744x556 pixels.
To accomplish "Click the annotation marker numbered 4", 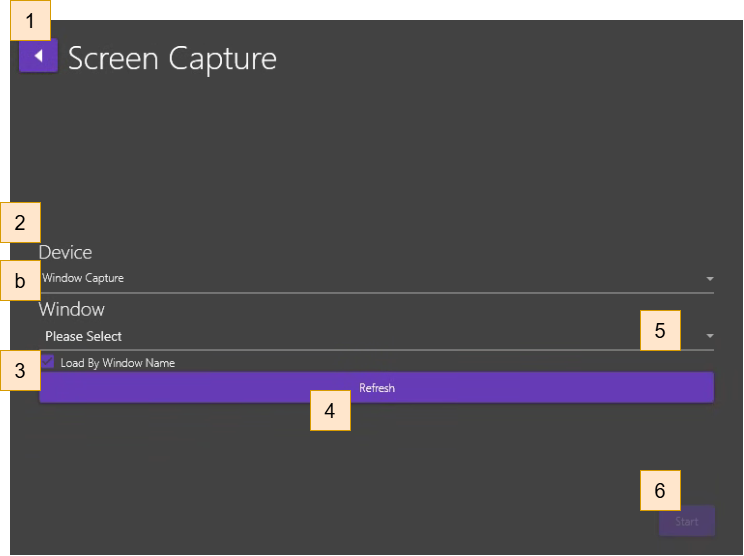I will coord(330,410).
